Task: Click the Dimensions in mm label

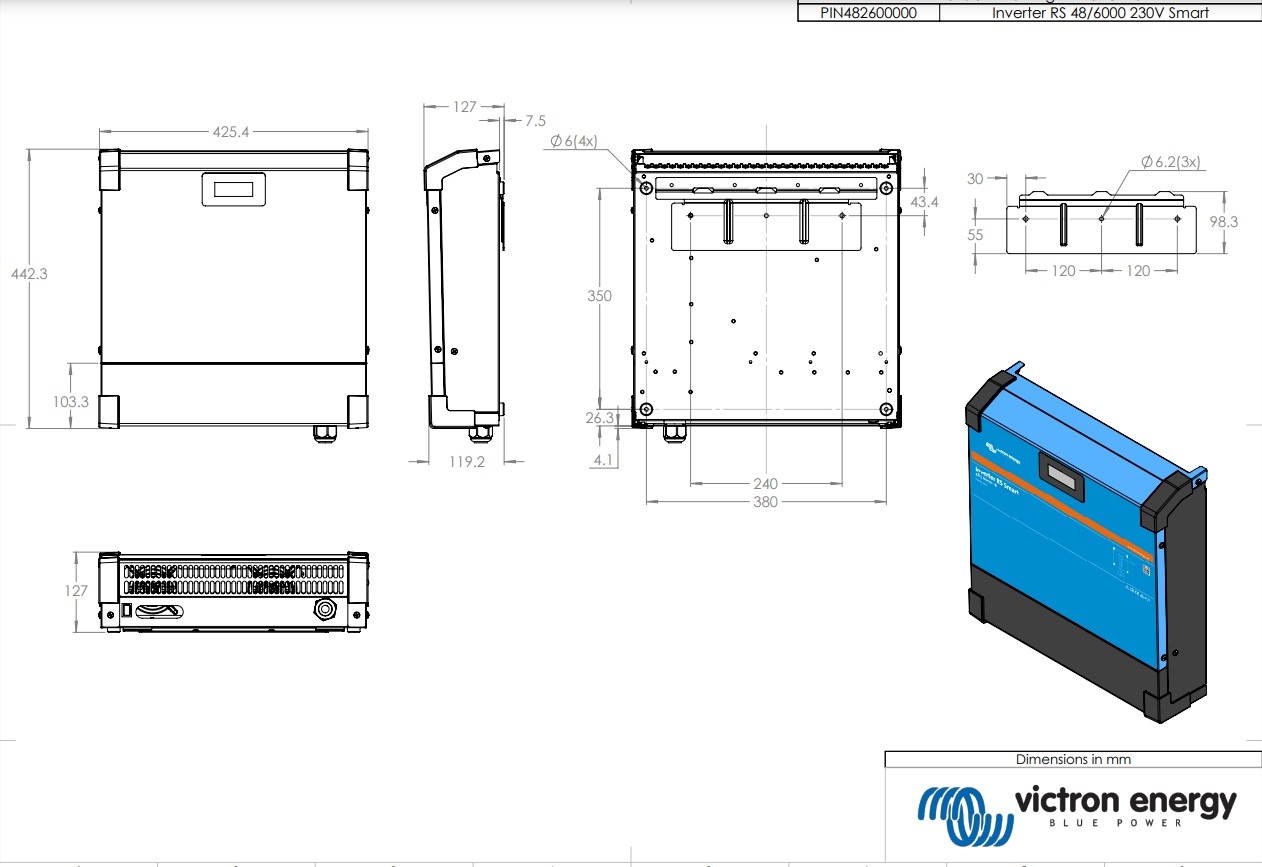Action: 1073,759
